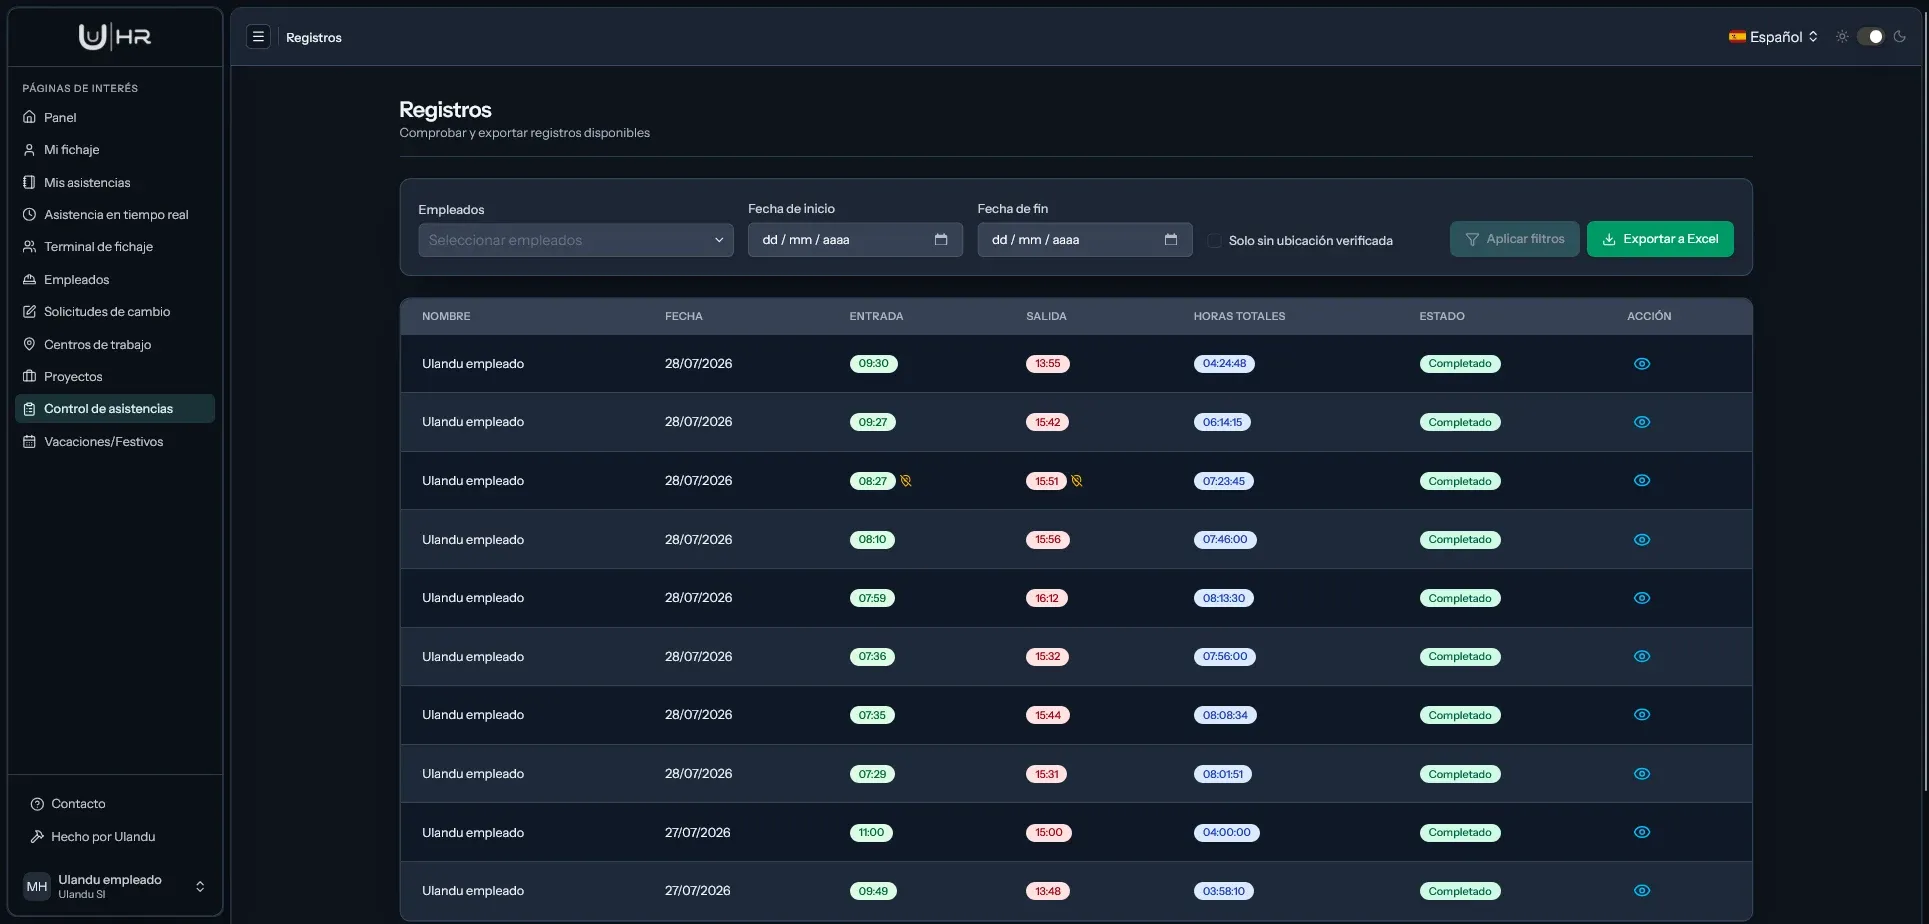Open the Español language selector
The width and height of the screenshot is (1929, 924).
point(1774,37)
